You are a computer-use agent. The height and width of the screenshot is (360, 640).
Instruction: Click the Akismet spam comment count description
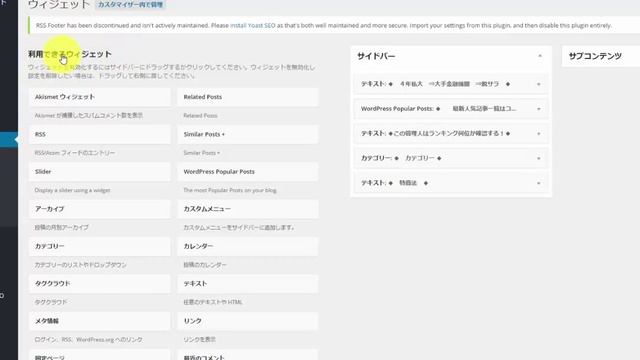89,116
